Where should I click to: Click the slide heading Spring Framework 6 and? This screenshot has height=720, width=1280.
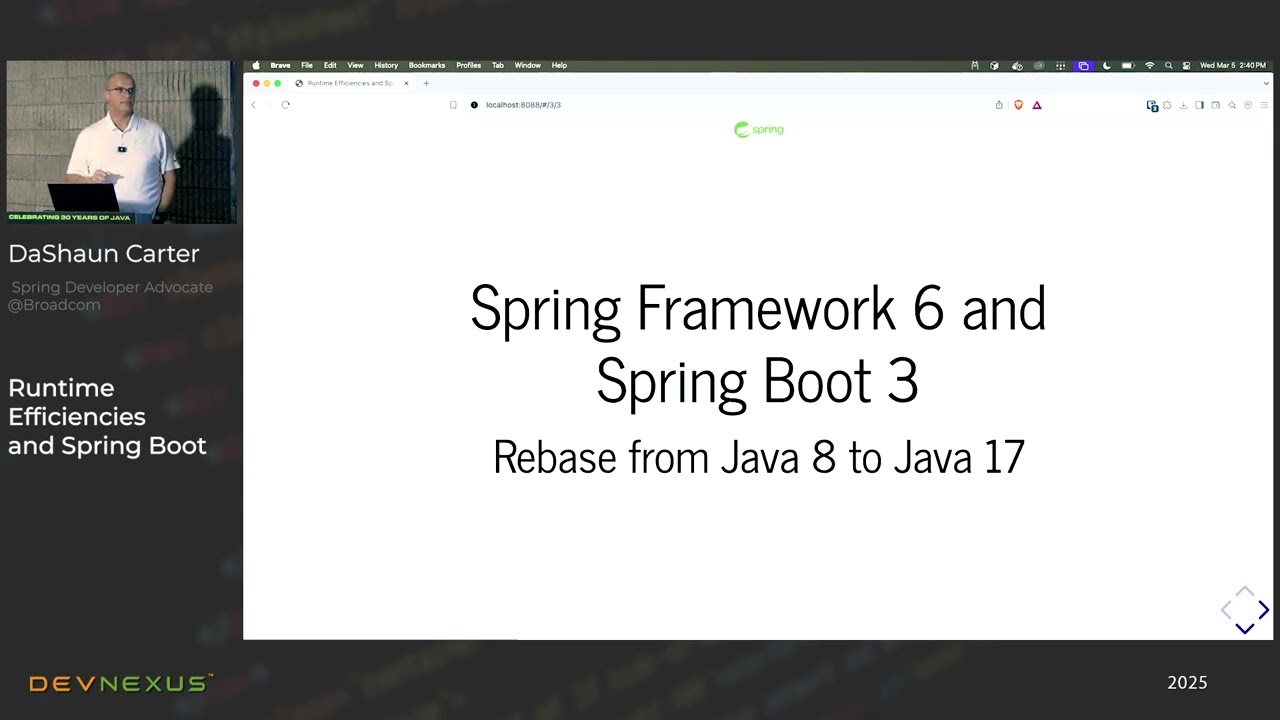pos(758,308)
